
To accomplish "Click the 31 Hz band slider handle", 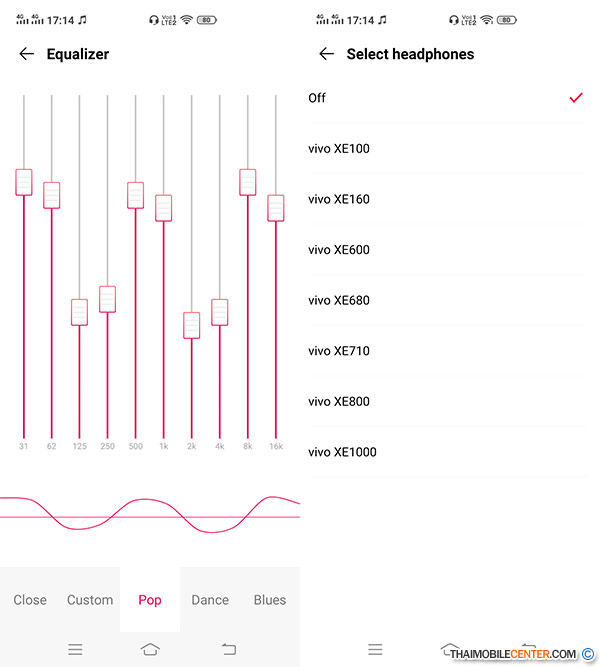I will click(24, 182).
